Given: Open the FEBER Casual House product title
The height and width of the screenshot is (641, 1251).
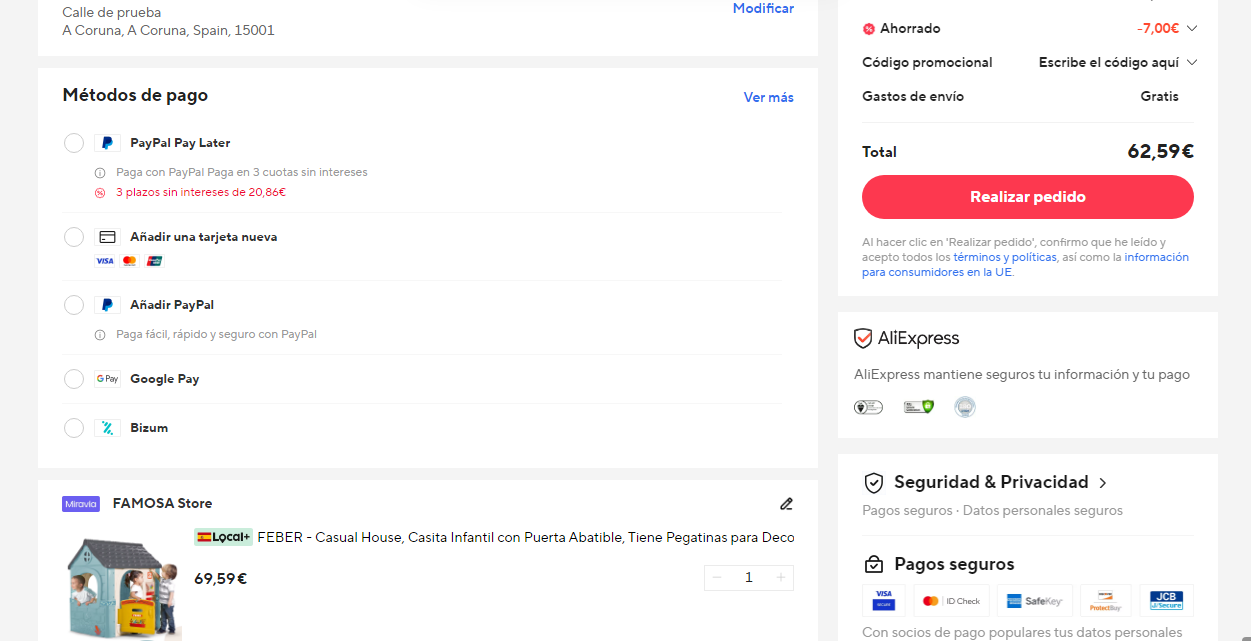Looking at the screenshot, I should tap(526, 538).
